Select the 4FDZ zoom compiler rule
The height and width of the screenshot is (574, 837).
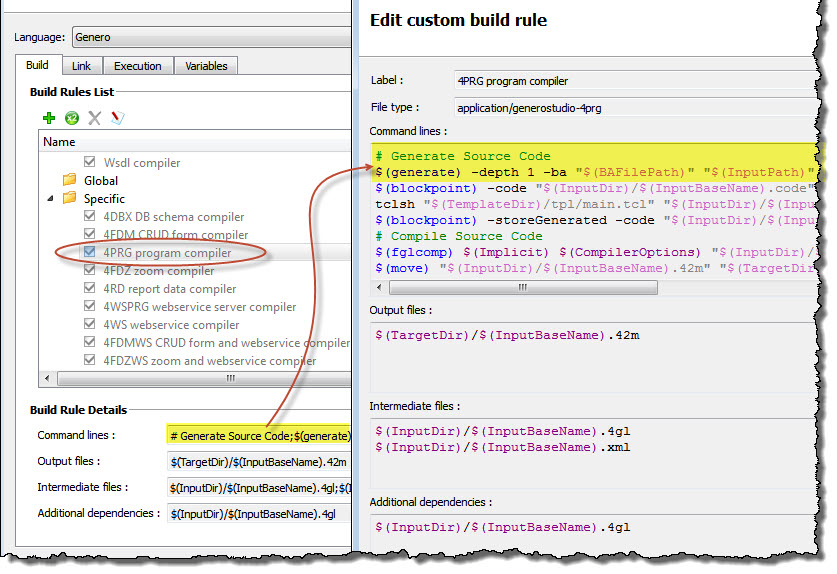[158, 271]
